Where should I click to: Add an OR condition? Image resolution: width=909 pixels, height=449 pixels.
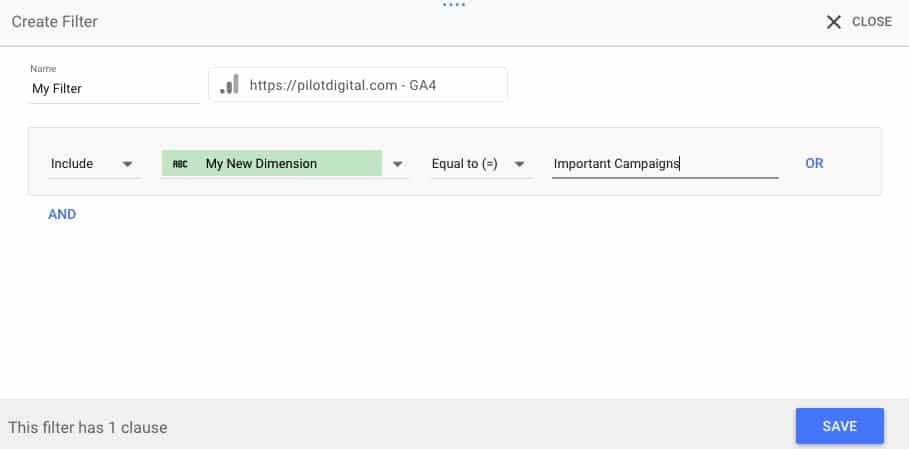(814, 163)
